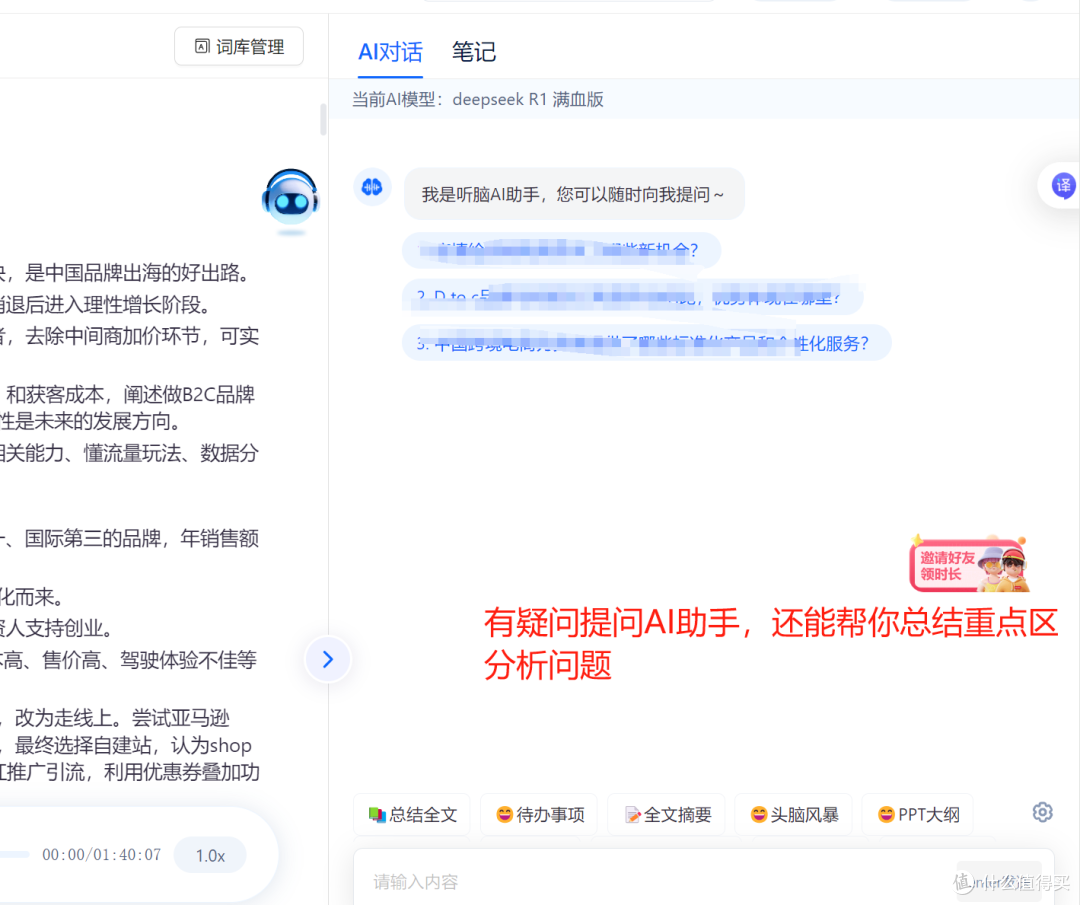1080x905 pixels.
Task: Collapse panel with the right chevron arrow
Action: tap(328, 659)
